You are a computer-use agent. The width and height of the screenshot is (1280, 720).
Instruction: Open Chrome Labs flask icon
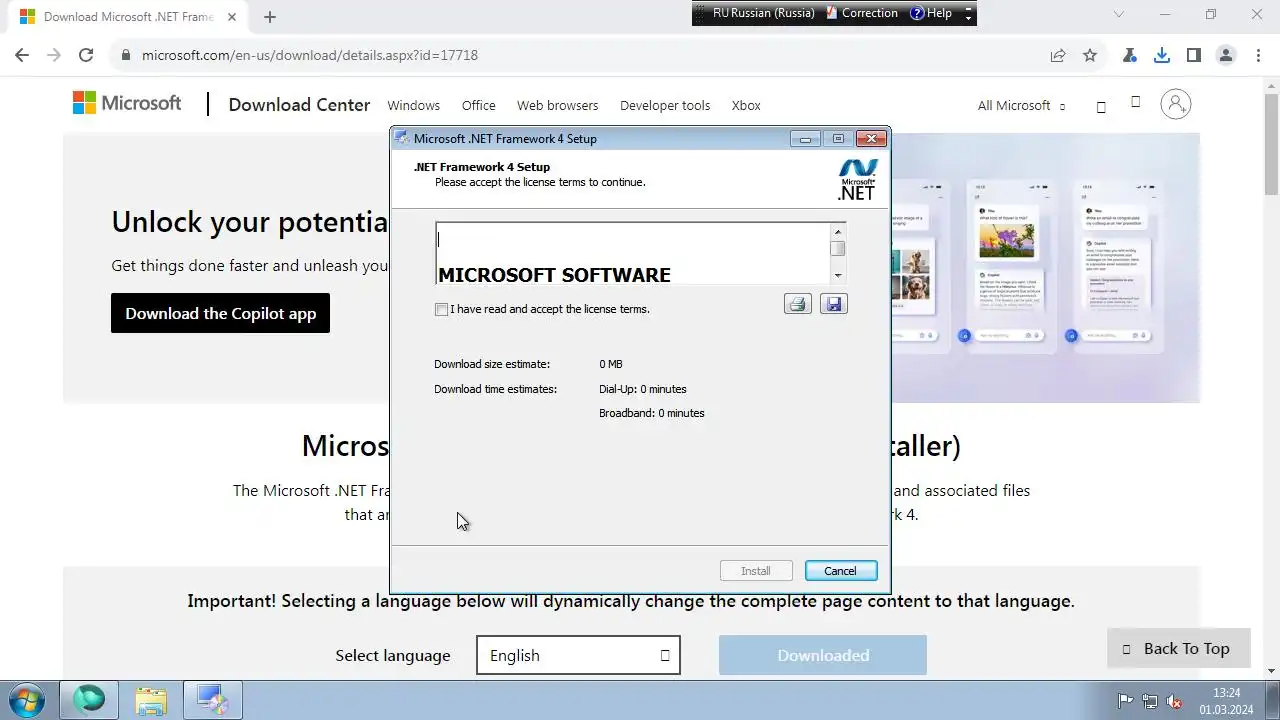[1130, 55]
